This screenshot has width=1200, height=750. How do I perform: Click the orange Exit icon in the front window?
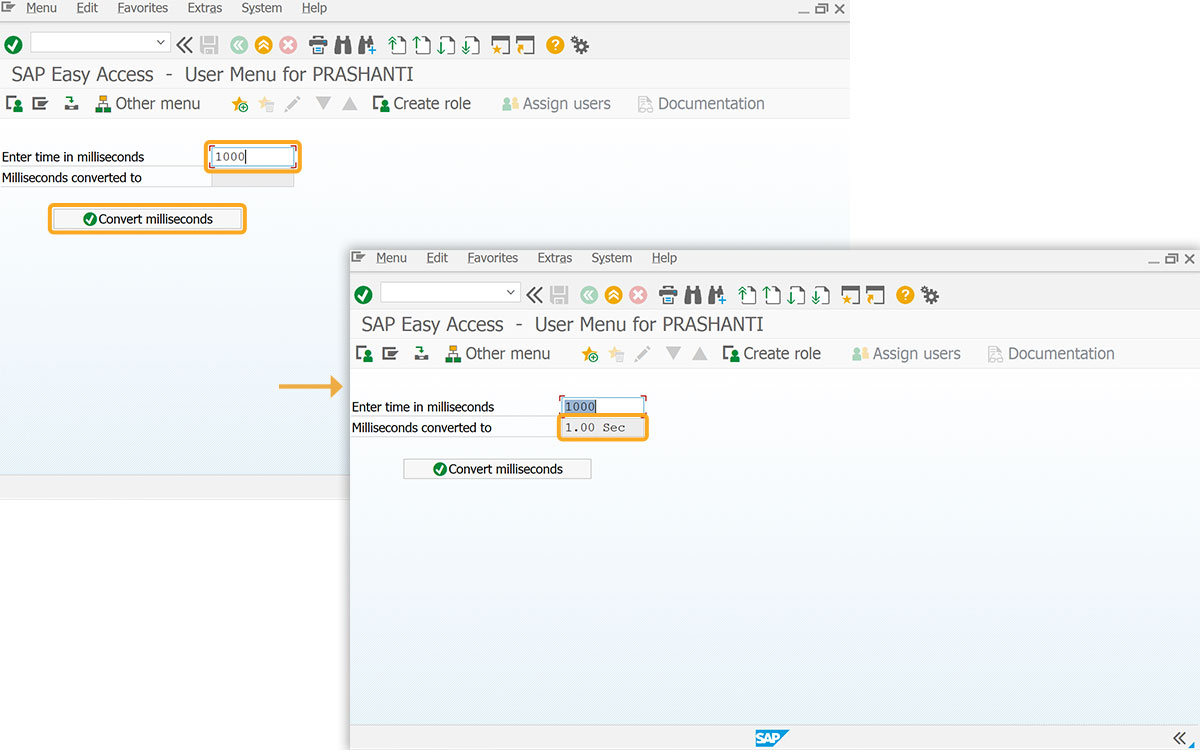[x=613, y=295]
